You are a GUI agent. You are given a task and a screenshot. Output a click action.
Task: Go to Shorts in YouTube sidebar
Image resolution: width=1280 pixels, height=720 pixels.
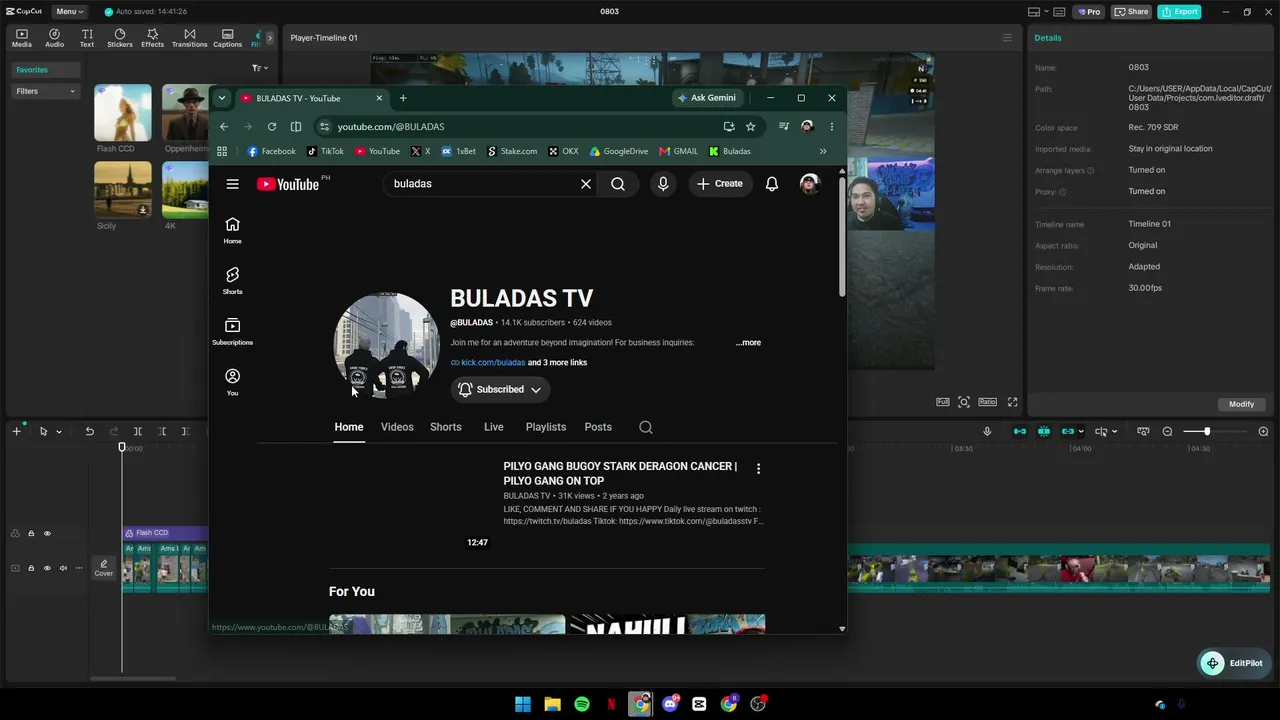pyautogui.click(x=232, y=280)
